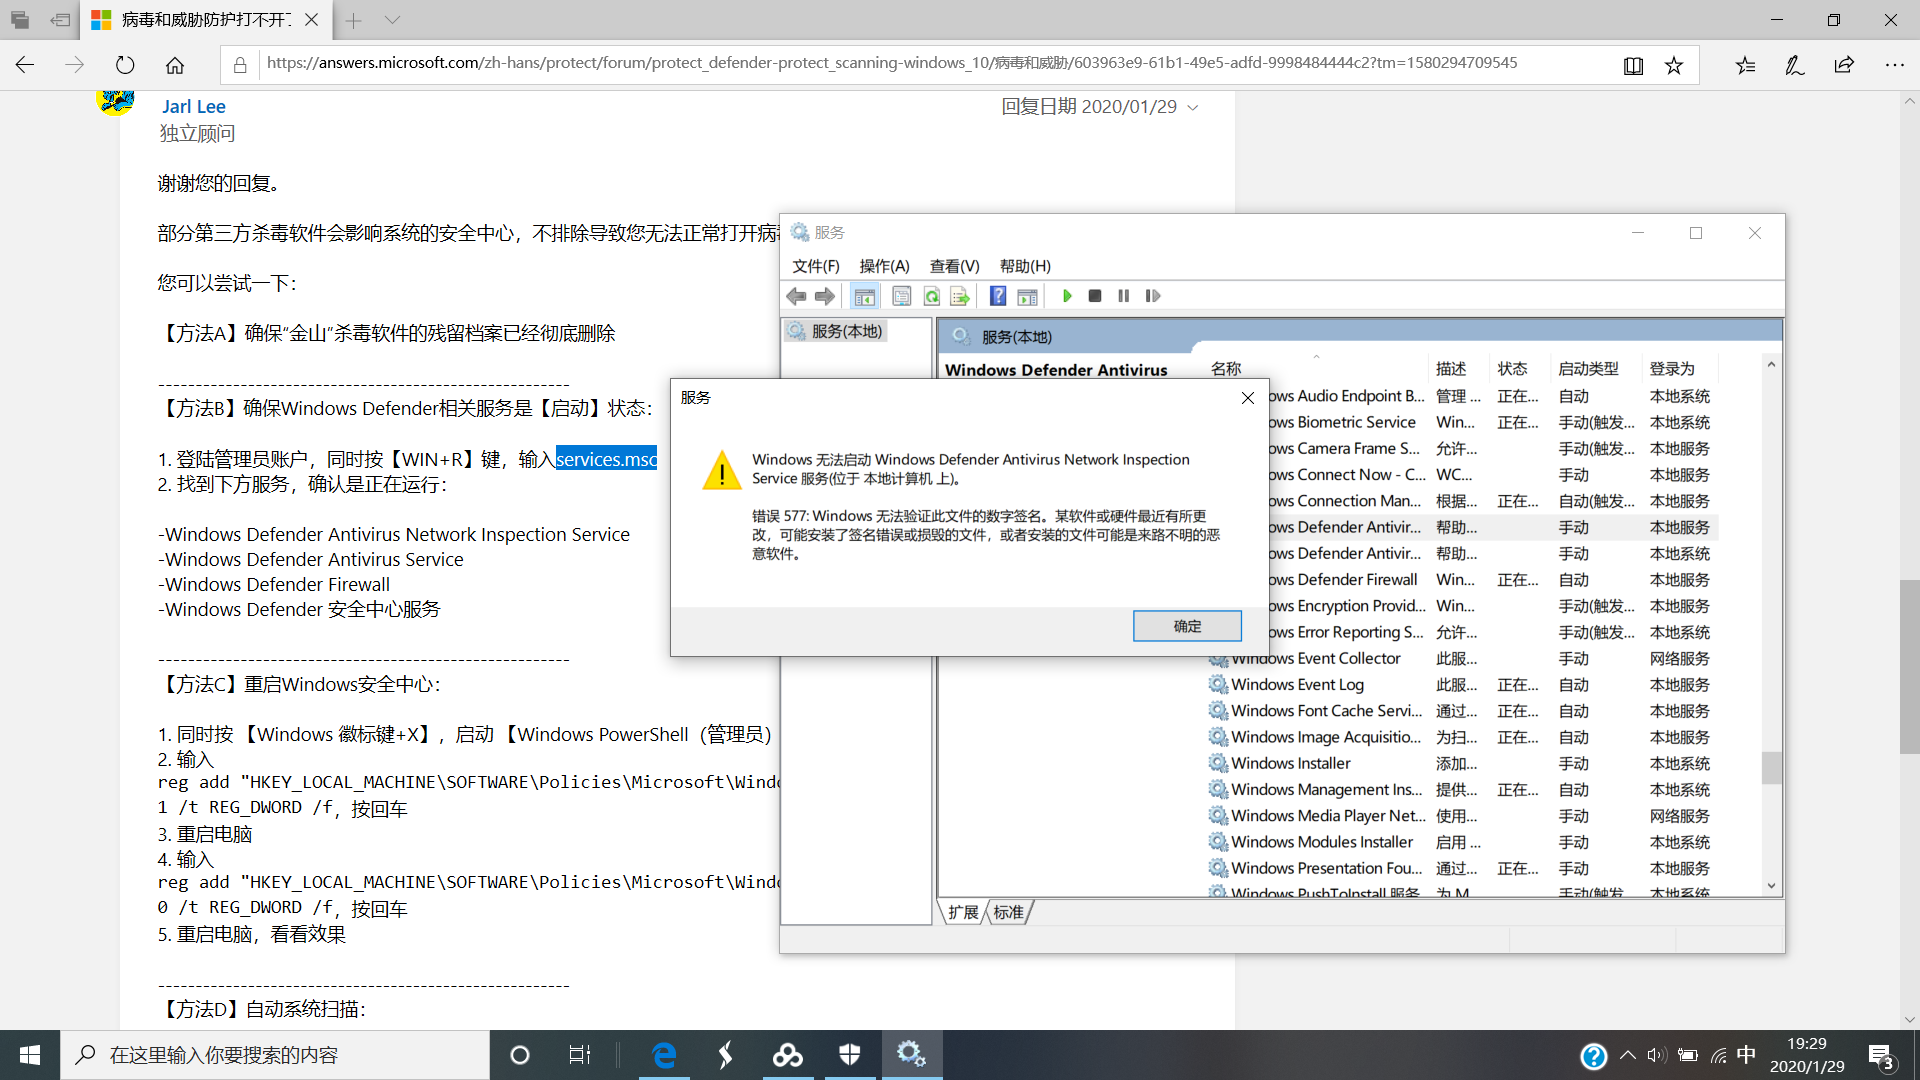Toggle show/hide console tree icon in Services
1920x1080 pixels.
tap(865, 296)
